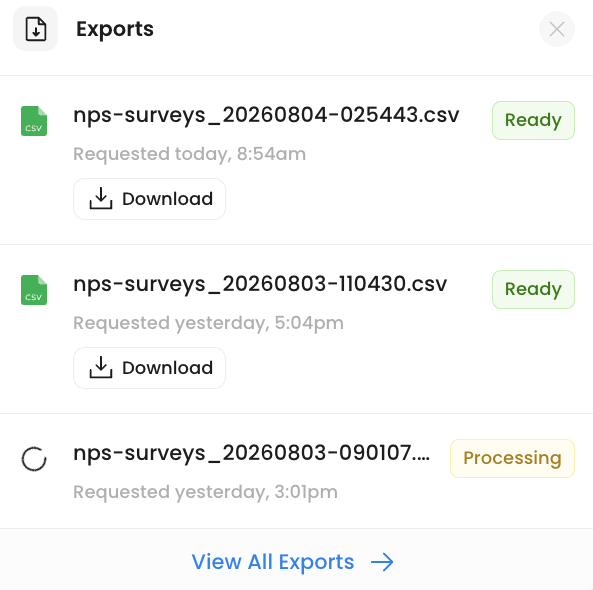Select file name nps-surveys_20260803-110430.csv
The height and width of the screenshot is (590, 593).
pos(260,284)
